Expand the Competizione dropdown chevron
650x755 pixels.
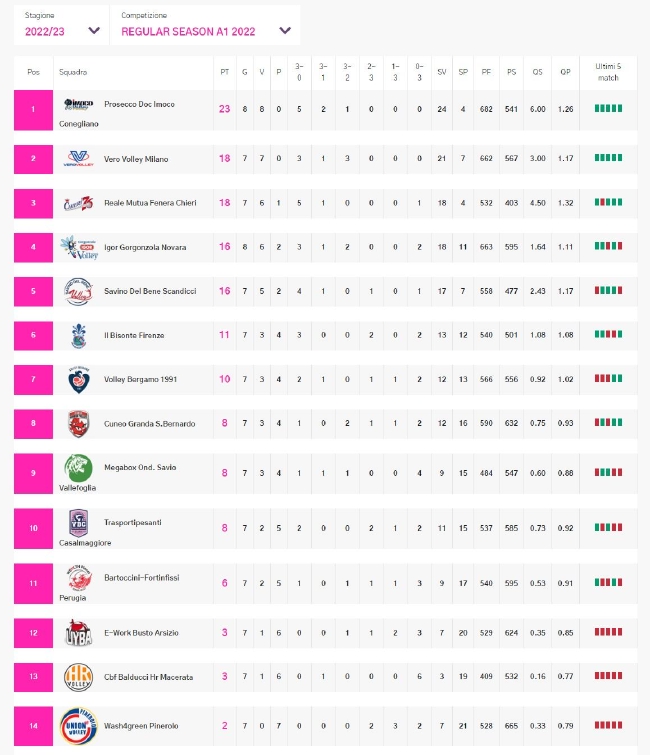285,31
